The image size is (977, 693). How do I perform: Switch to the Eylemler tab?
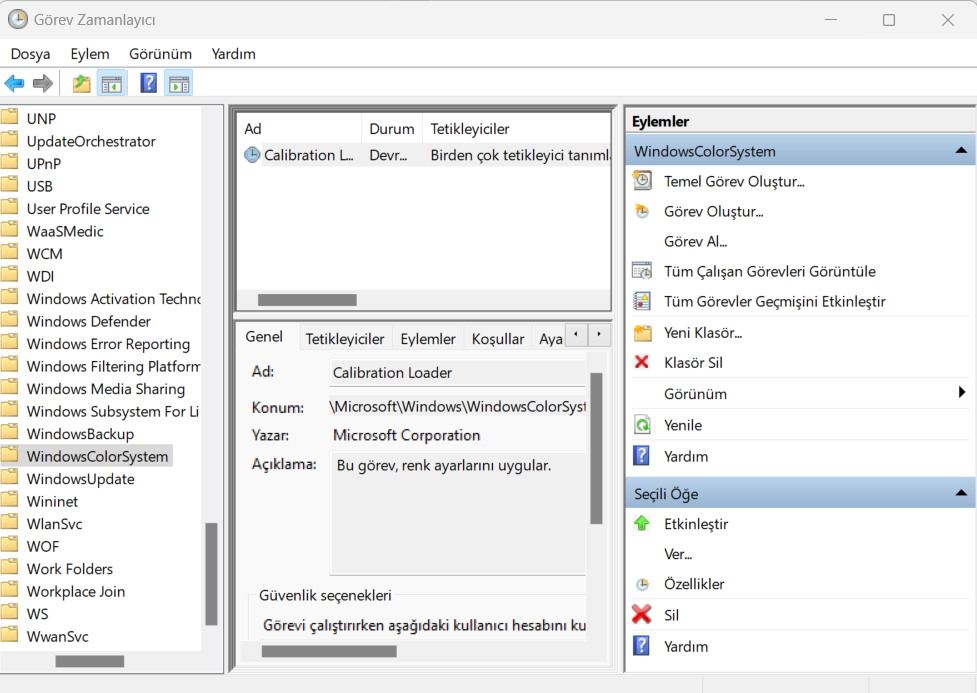(428, 338)
